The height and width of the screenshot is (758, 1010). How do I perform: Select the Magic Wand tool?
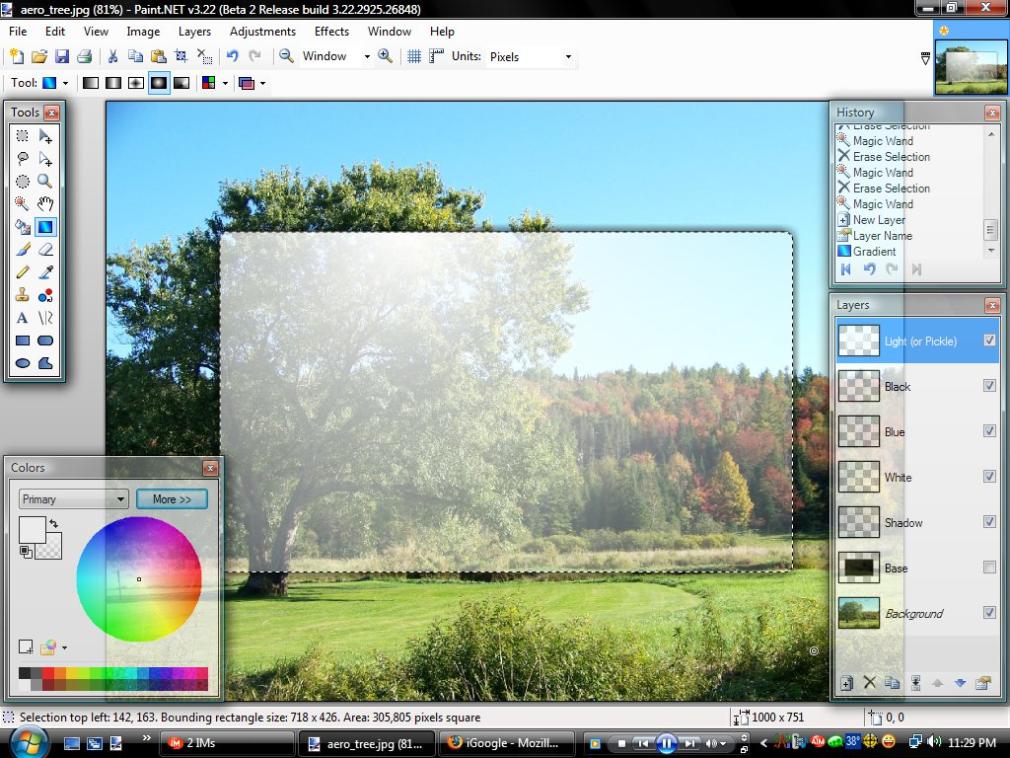(x=22, y=203)
